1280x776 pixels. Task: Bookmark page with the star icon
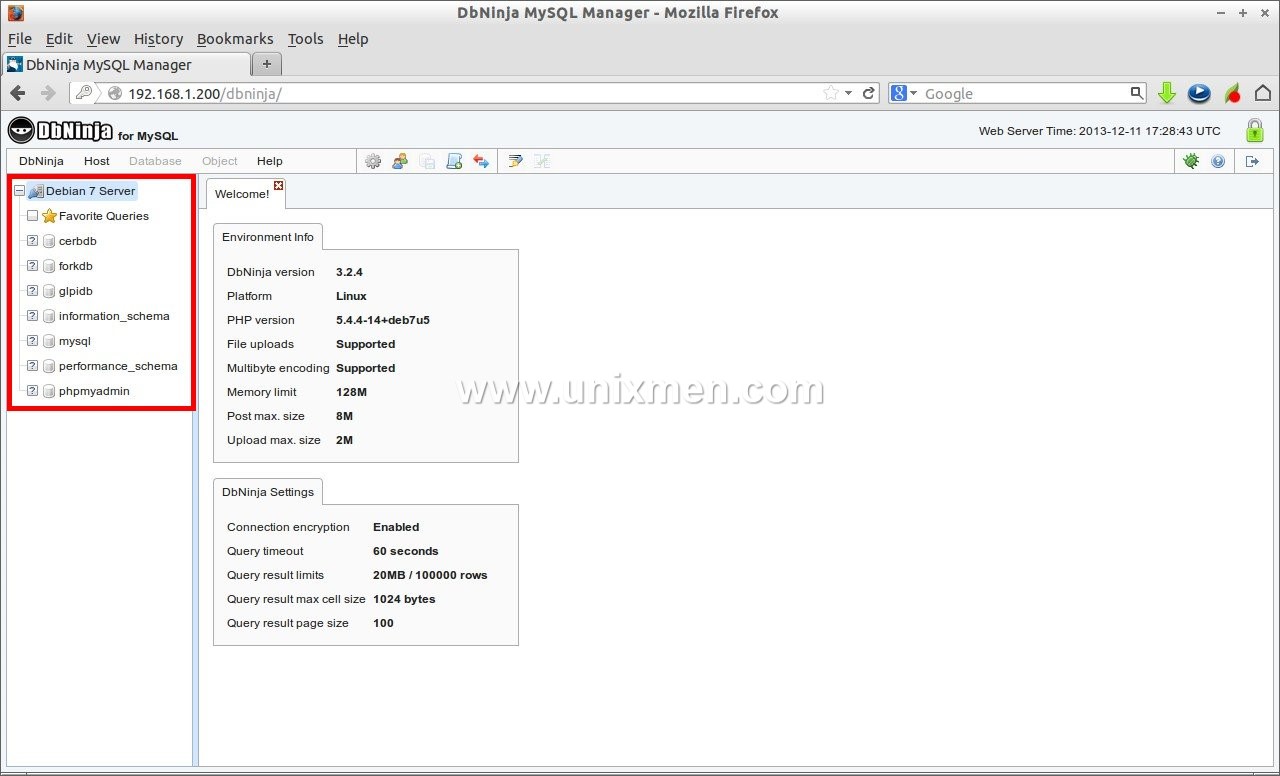[831, 93]
